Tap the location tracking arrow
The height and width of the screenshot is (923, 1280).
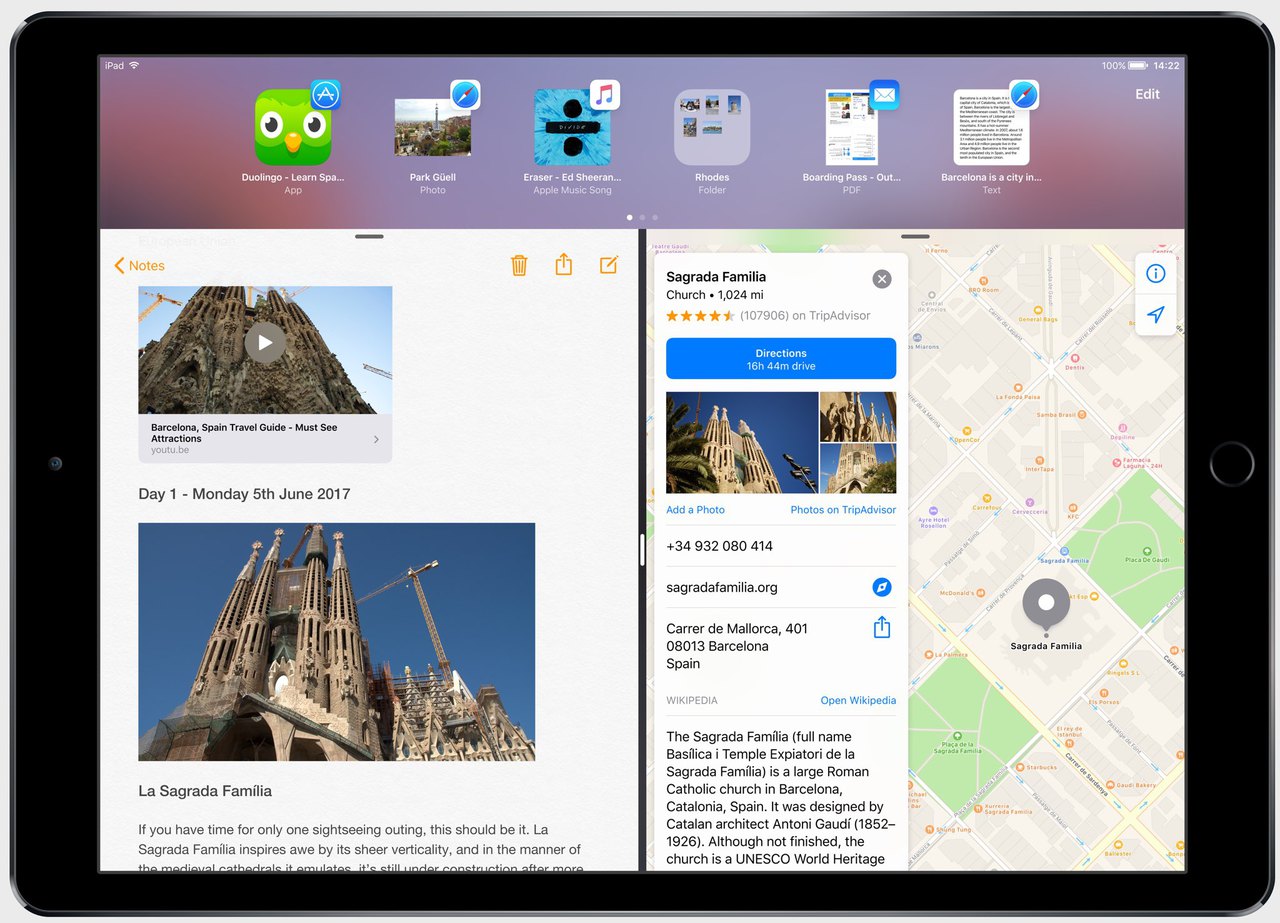click(x=1155, y=315)
